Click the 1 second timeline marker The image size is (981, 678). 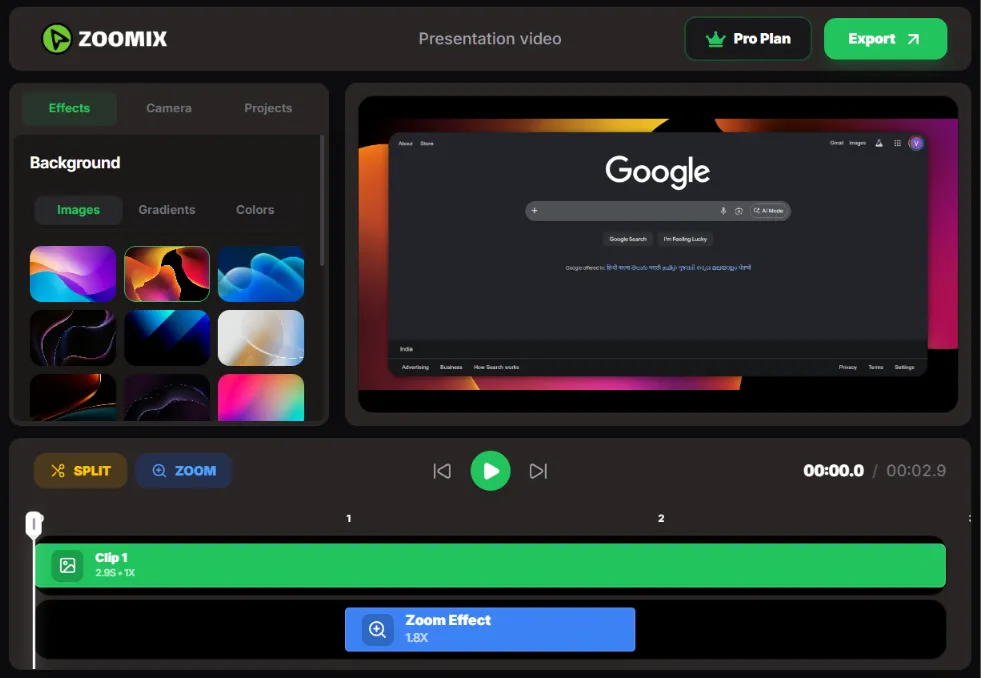[x=348, y=519]
